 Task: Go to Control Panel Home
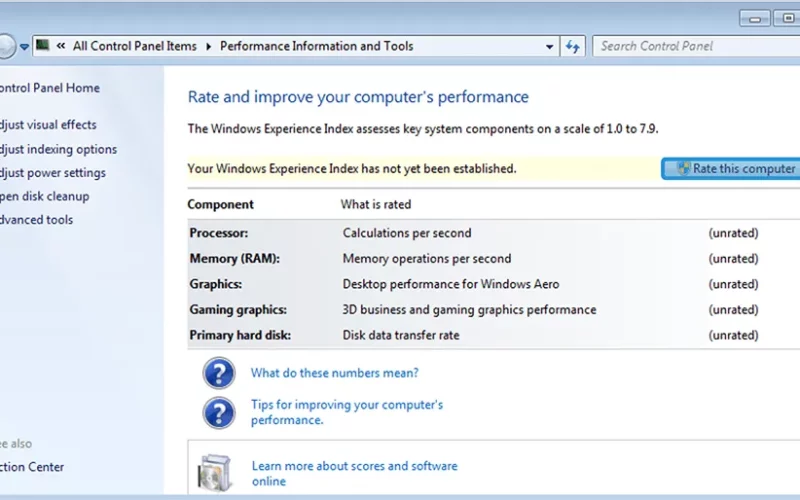[x=49, y=88]
